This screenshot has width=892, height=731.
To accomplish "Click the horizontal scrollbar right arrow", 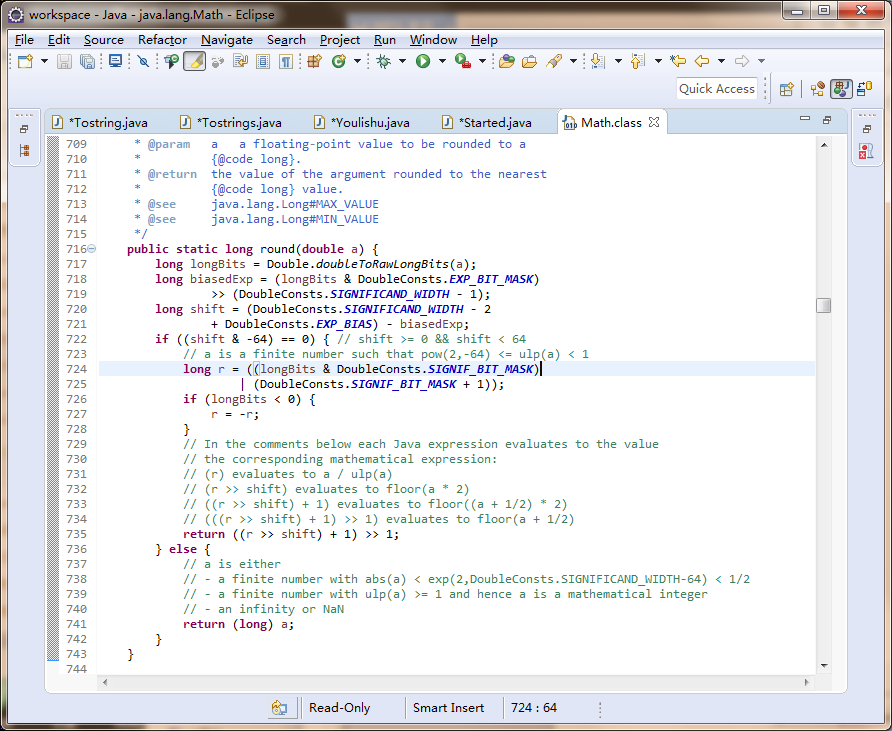I will pos(807,682).
